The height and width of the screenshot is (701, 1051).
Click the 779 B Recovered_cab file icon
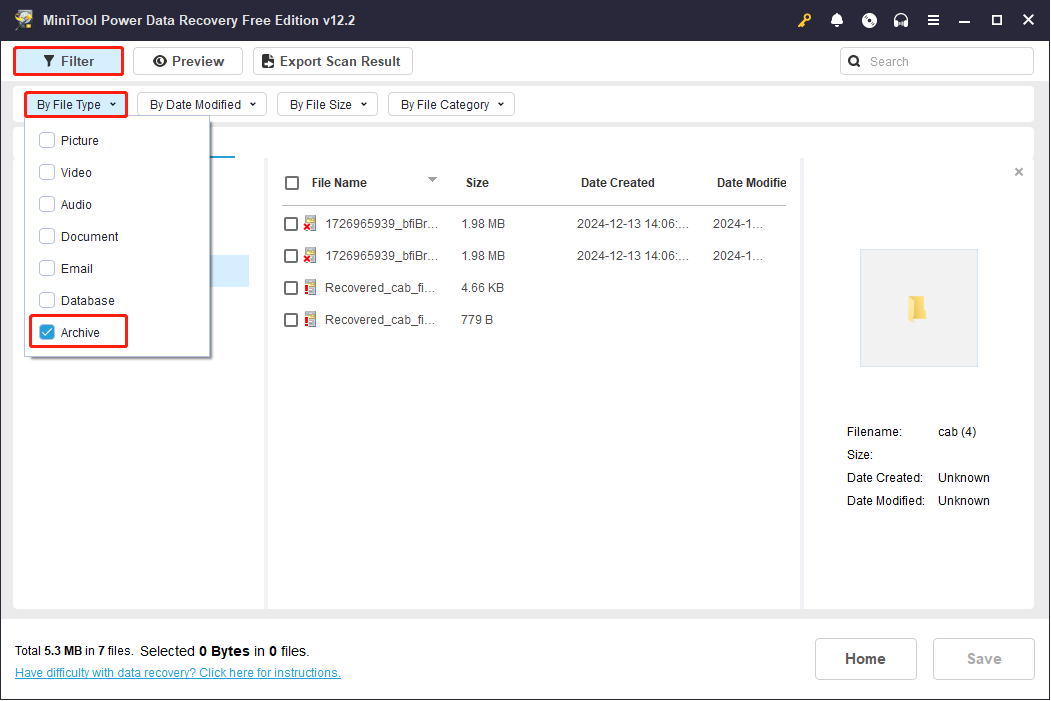310,320
